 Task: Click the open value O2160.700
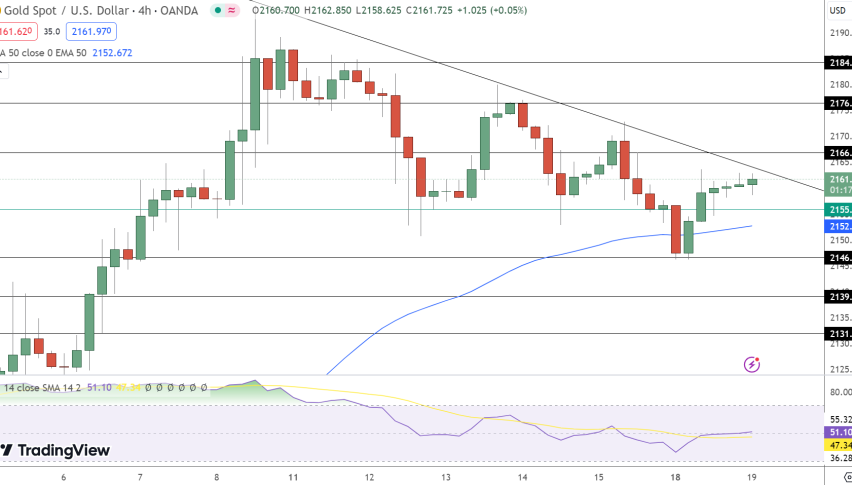277,10
